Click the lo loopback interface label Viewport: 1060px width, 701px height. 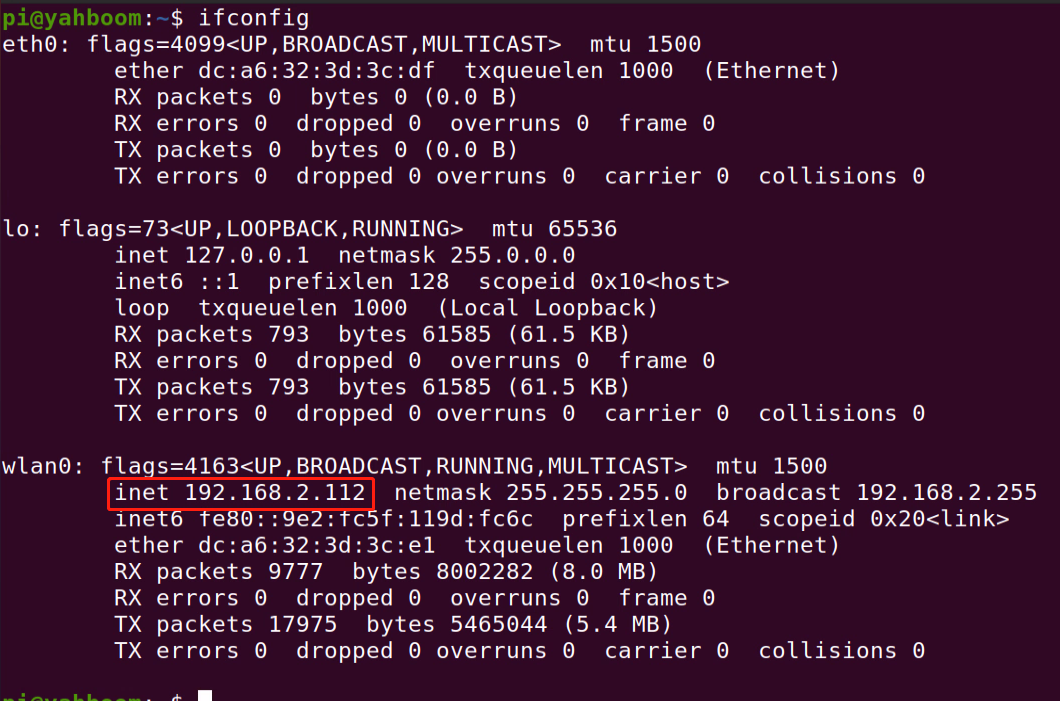[x=16, y=229]
